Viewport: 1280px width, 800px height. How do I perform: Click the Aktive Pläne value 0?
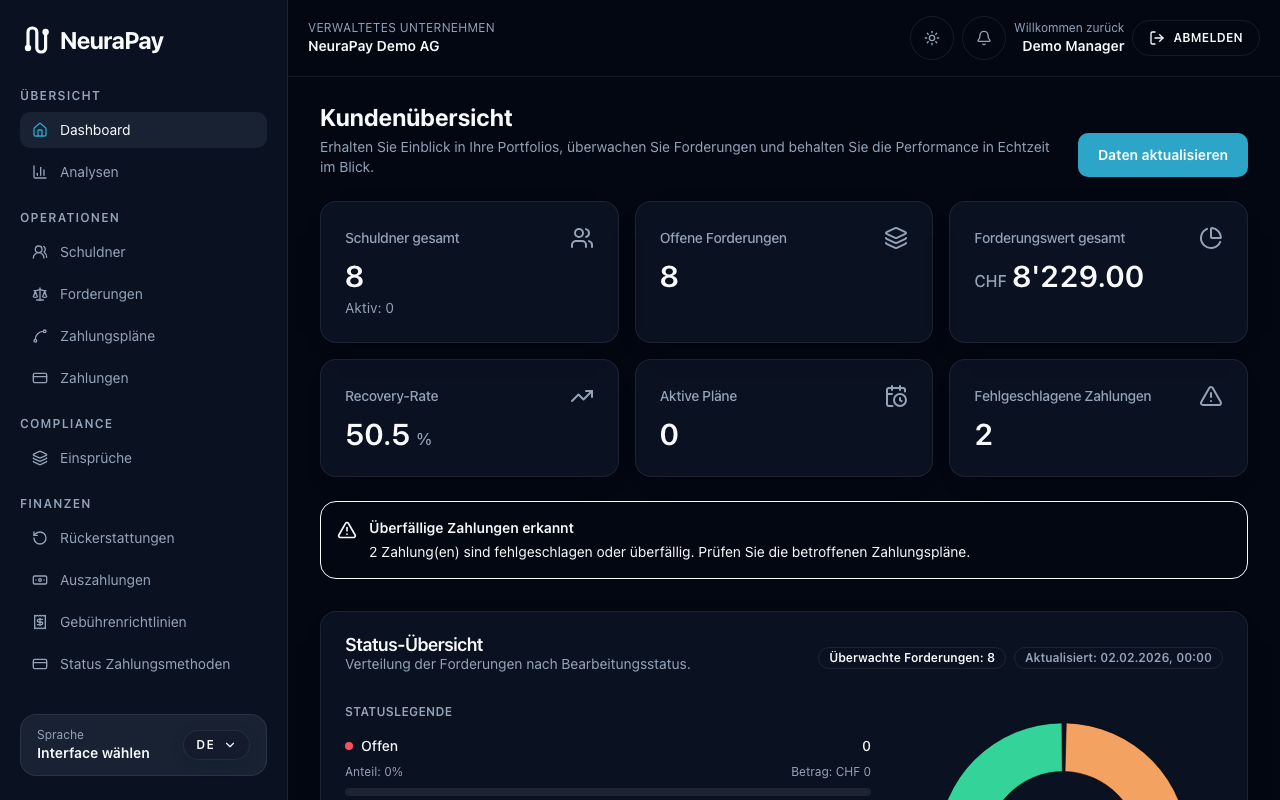[670, 435]
